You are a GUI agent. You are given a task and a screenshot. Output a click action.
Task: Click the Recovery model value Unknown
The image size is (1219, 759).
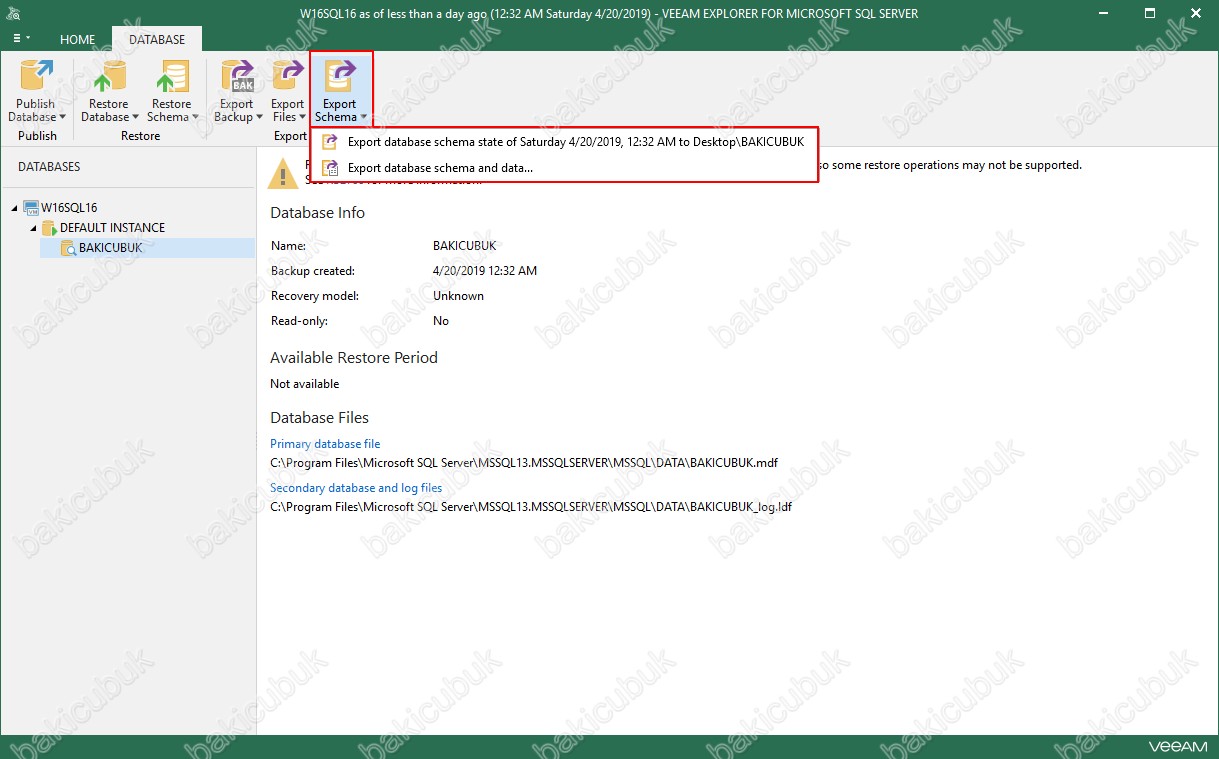pyautogui.click(x=458, y=296)
